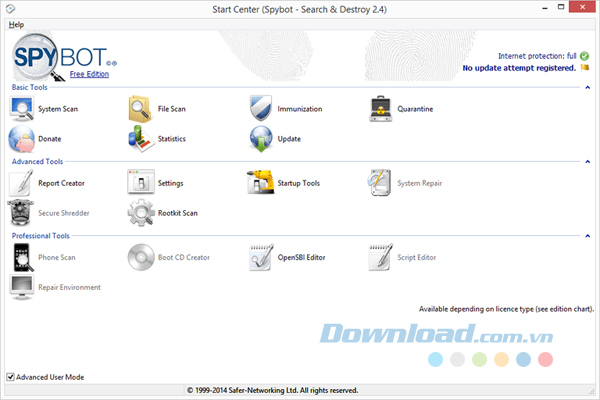This screenshot has width=600, height=400.
Task: Click the 'No update attempt registered' status text
Action: pos(518,68)
